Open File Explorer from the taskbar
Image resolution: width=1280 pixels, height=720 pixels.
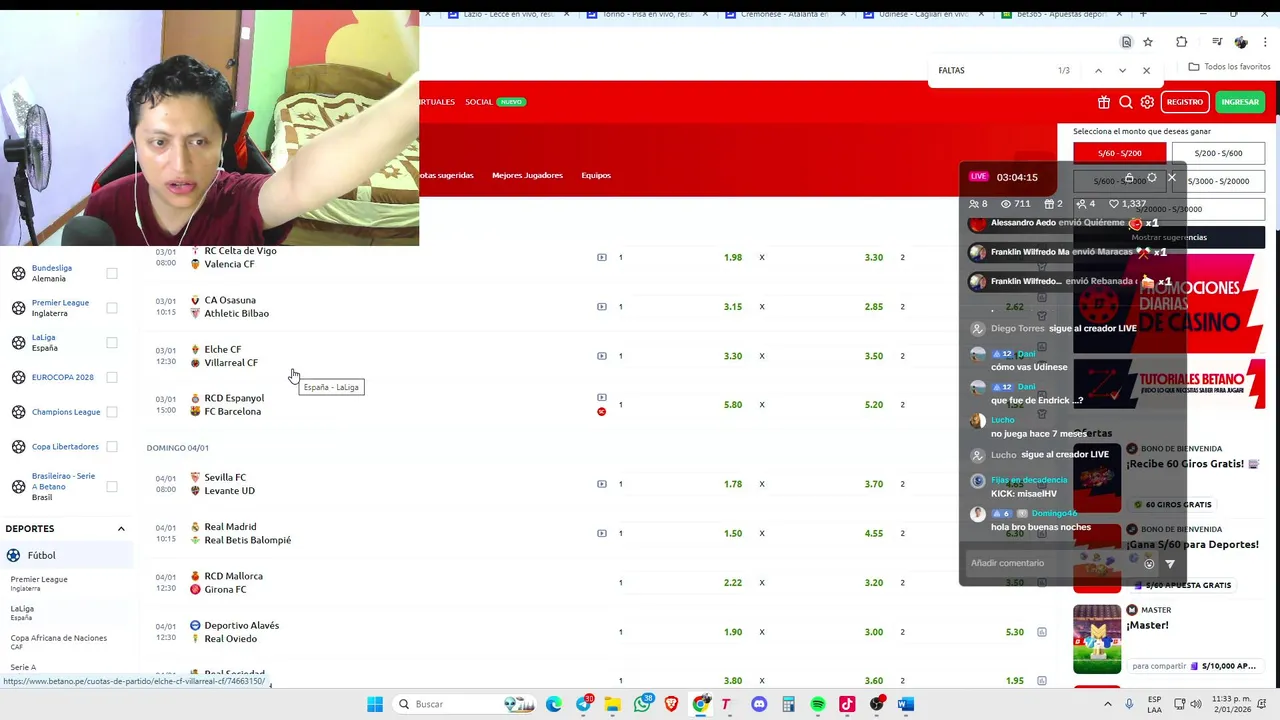(612, 704)
